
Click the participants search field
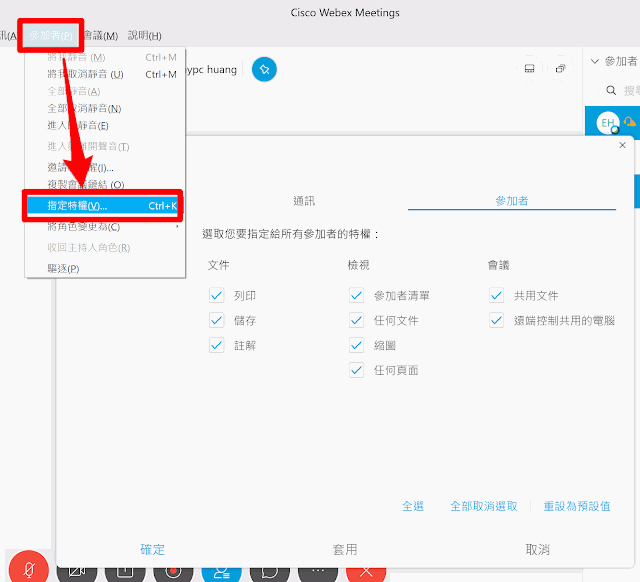pyautogui.click(x=619, y=90)
